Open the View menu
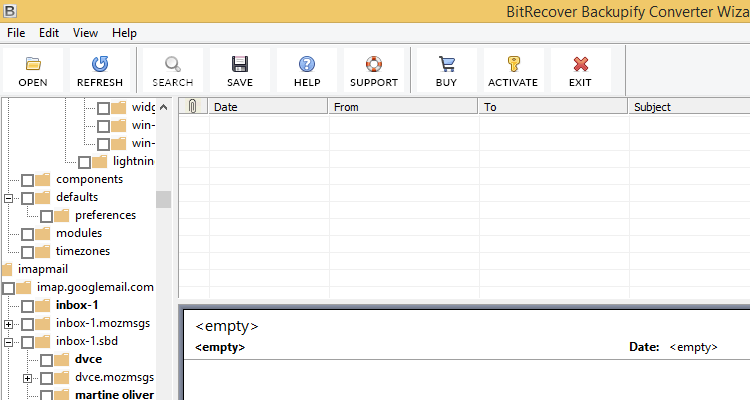Image resolution: width=750 pixels, height=400 pixels. coord(85,33)
